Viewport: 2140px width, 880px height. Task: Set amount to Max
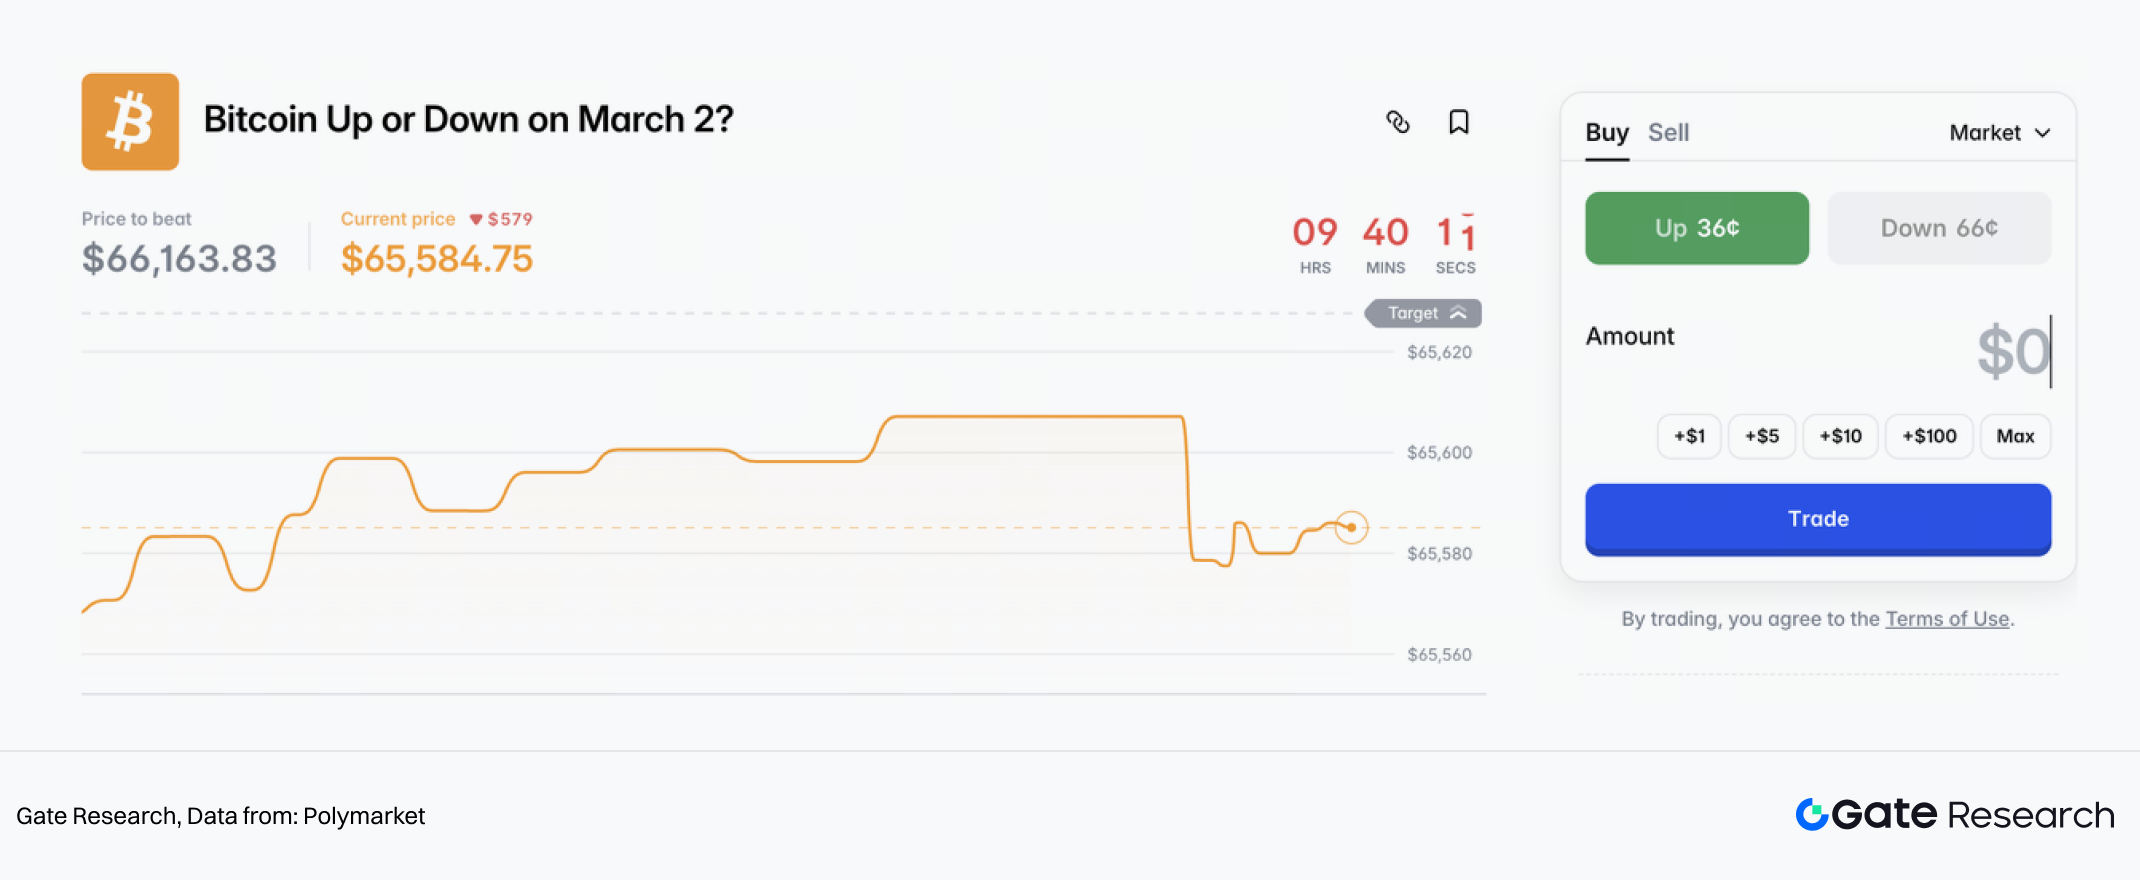(x=2015, y=436)
